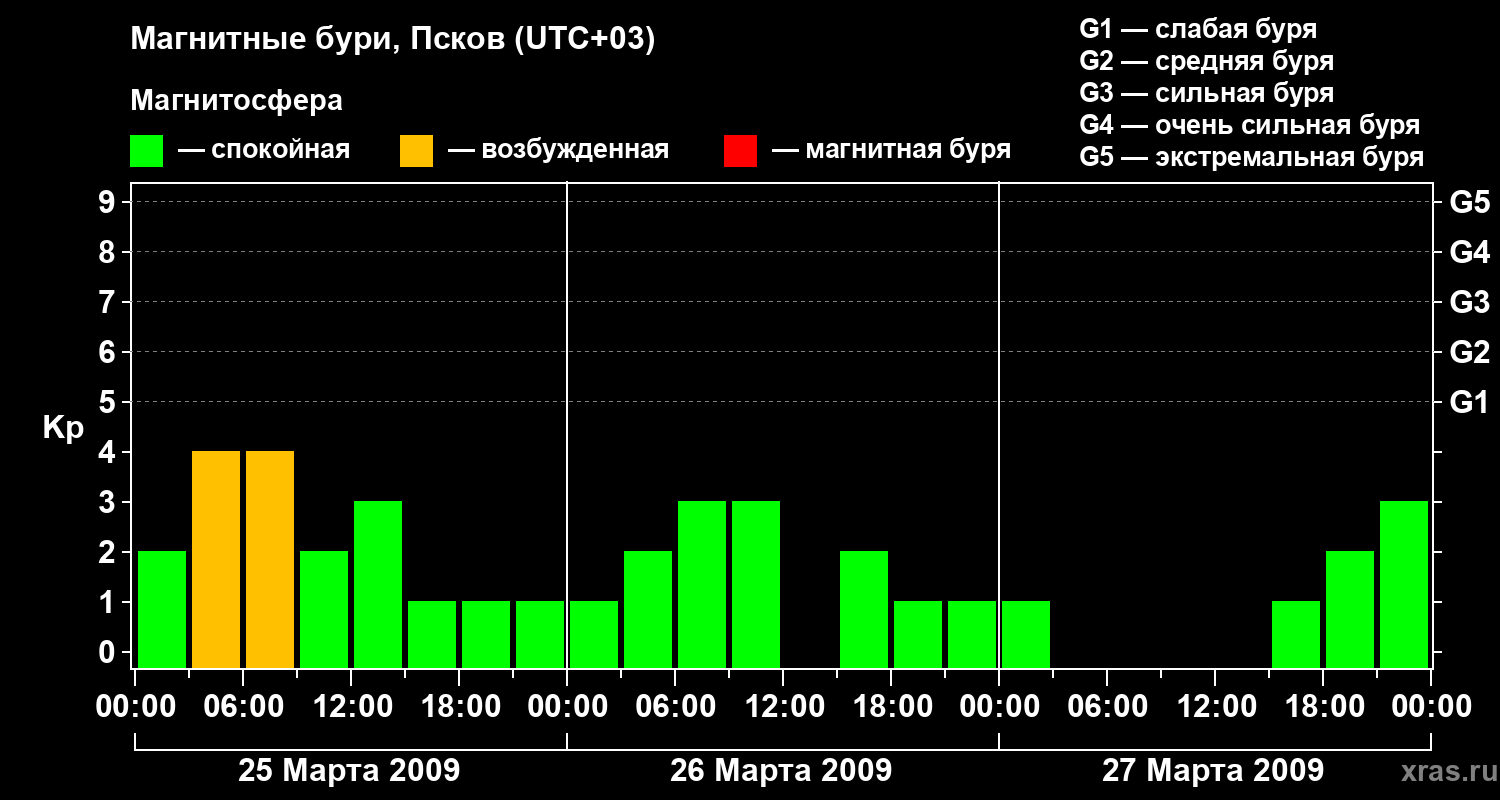Image resolution: width=1500 pixels, height=800 pixels.
Task: Click the '12:00' time label for 27 Марта
Action: [1215, 706]
